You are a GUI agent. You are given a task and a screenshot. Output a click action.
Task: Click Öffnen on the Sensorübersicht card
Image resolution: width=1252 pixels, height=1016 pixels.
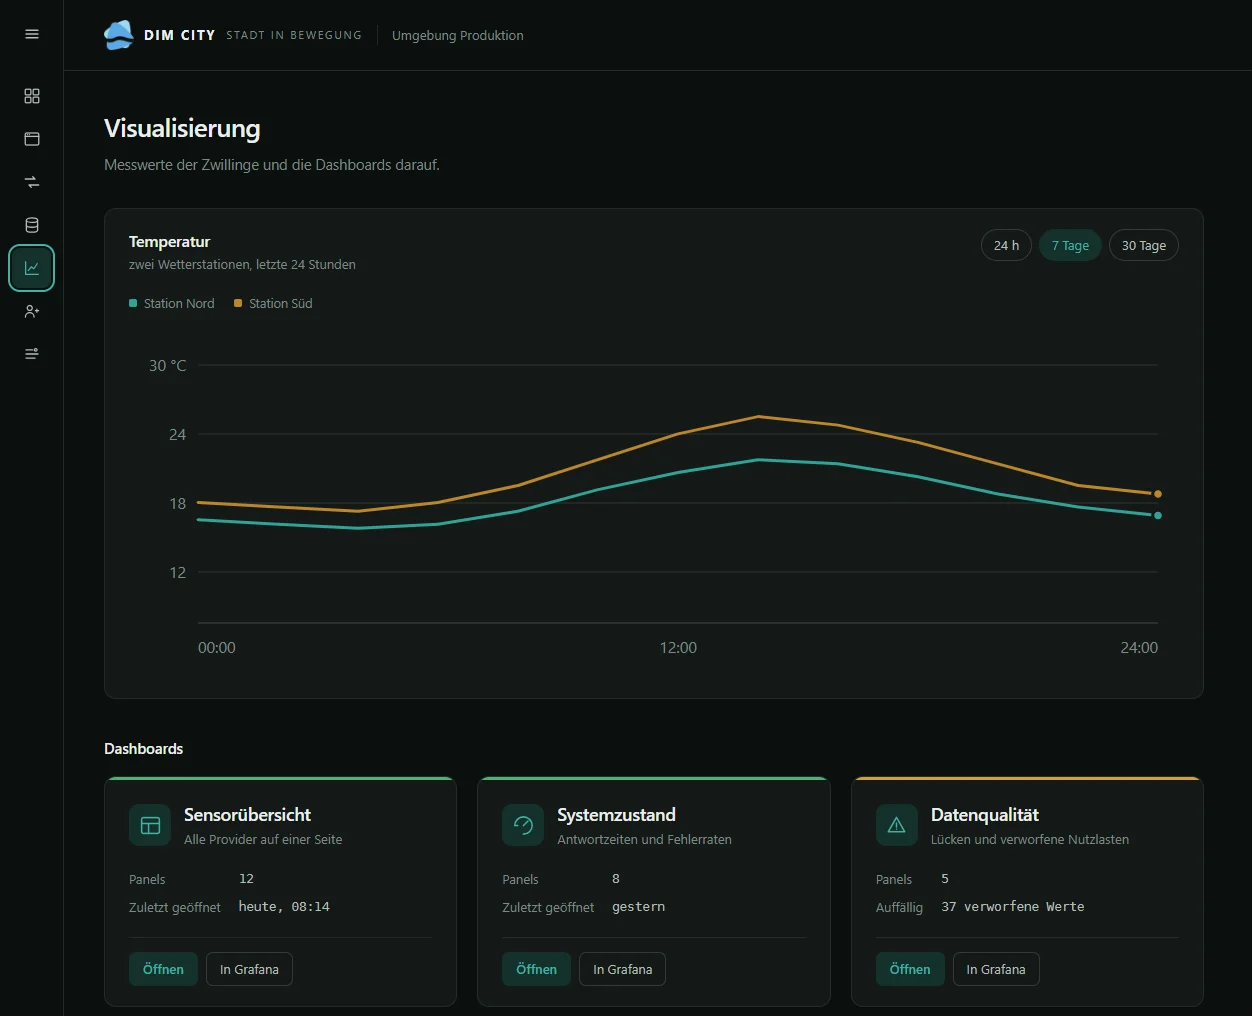coord(163,969)
